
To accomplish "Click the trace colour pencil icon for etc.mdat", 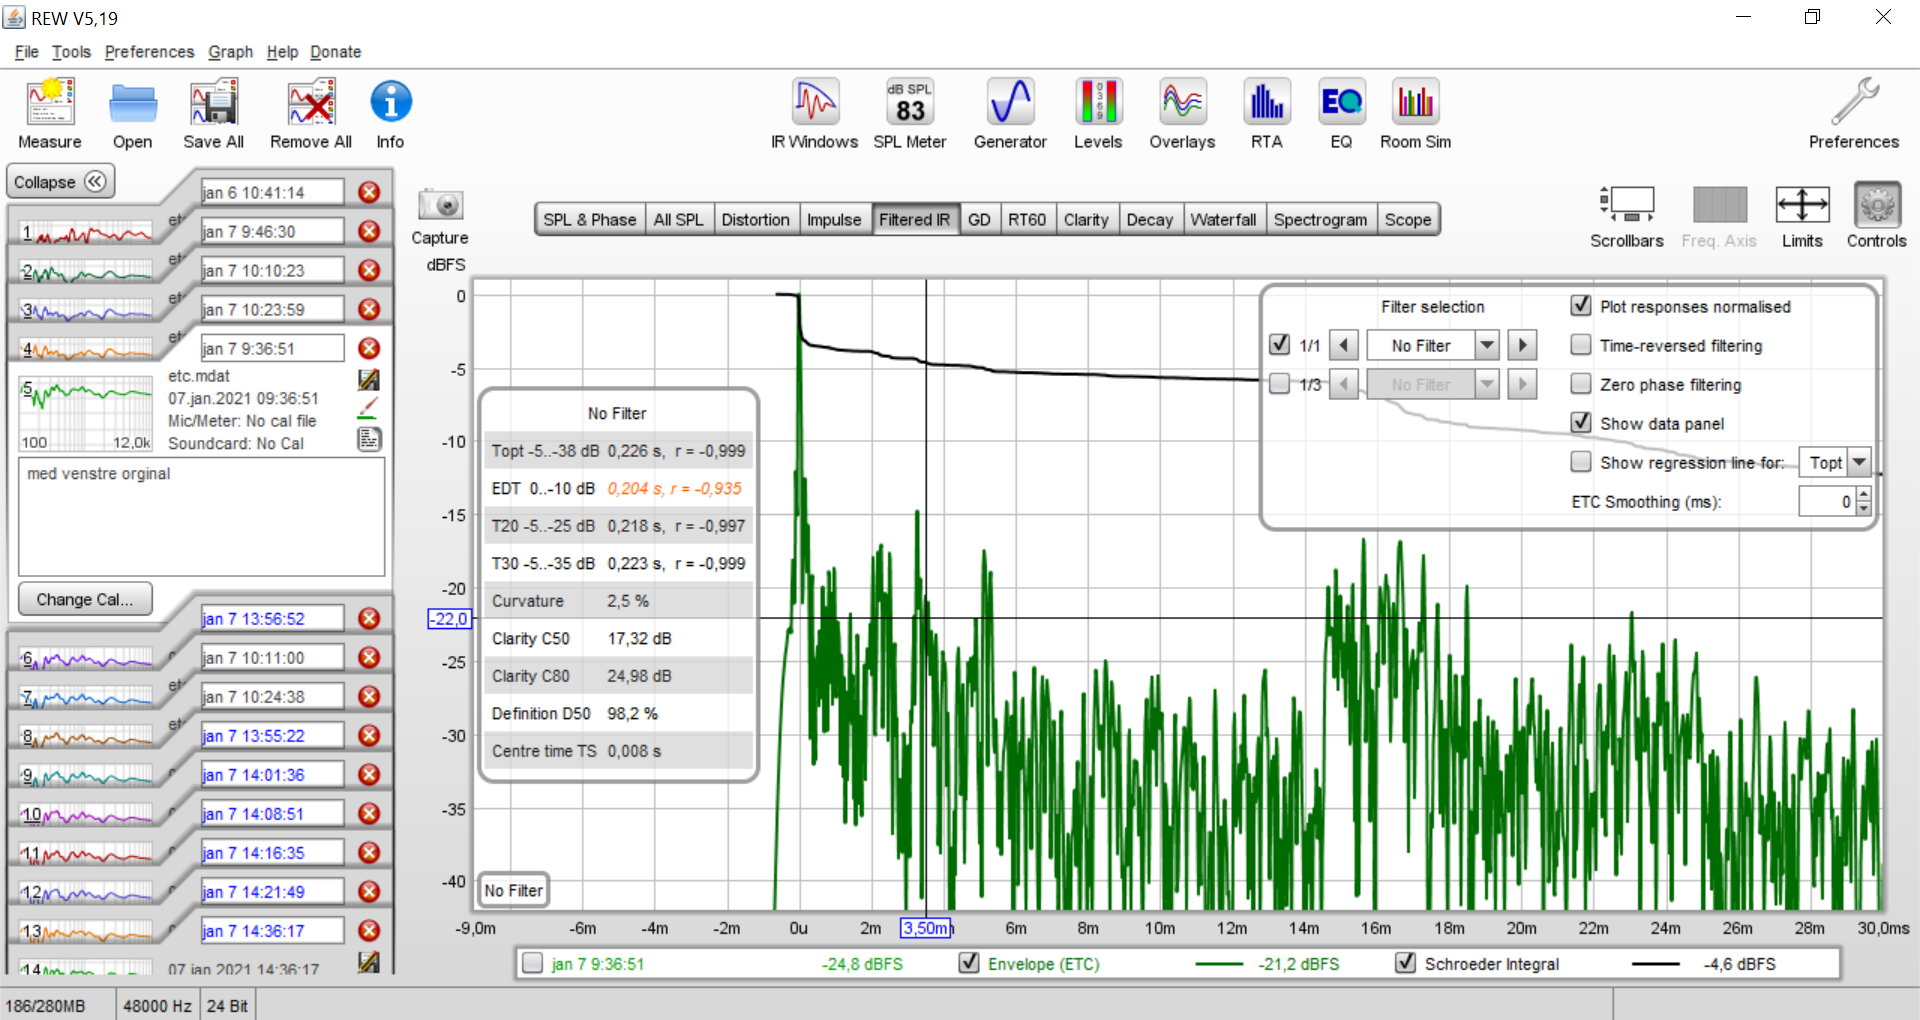I will [x=368, y=408].
